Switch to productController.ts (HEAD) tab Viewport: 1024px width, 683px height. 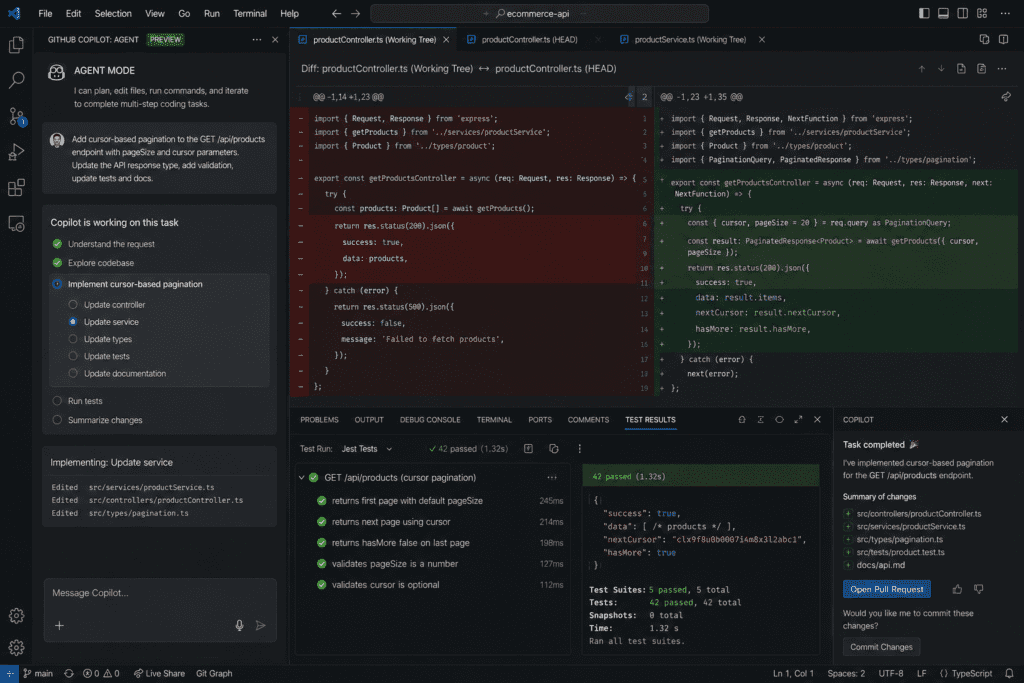[x=529, y=40]
